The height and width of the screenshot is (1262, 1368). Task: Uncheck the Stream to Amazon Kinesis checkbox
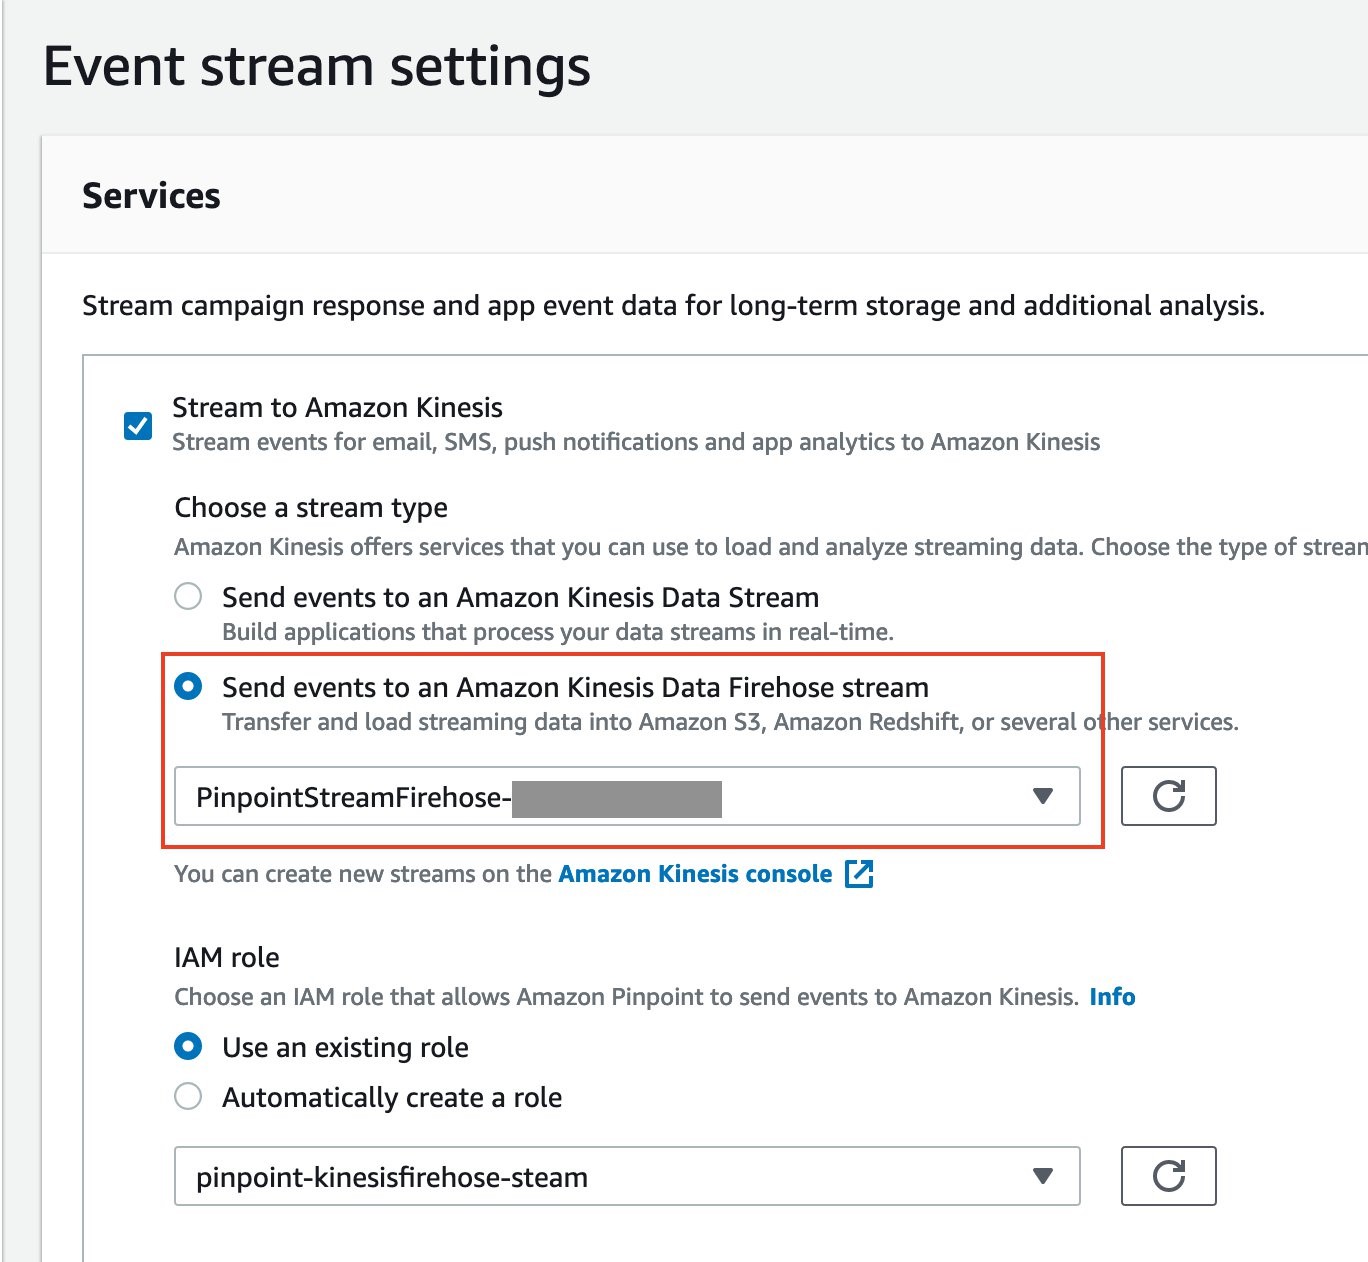pyautogui.click(x=138, y=425)
